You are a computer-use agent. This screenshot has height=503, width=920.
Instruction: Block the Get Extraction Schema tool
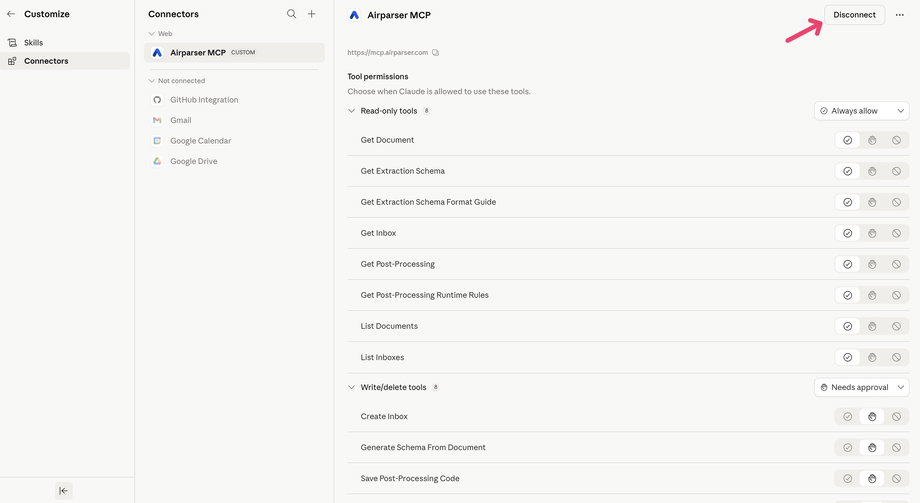[897, 171]
